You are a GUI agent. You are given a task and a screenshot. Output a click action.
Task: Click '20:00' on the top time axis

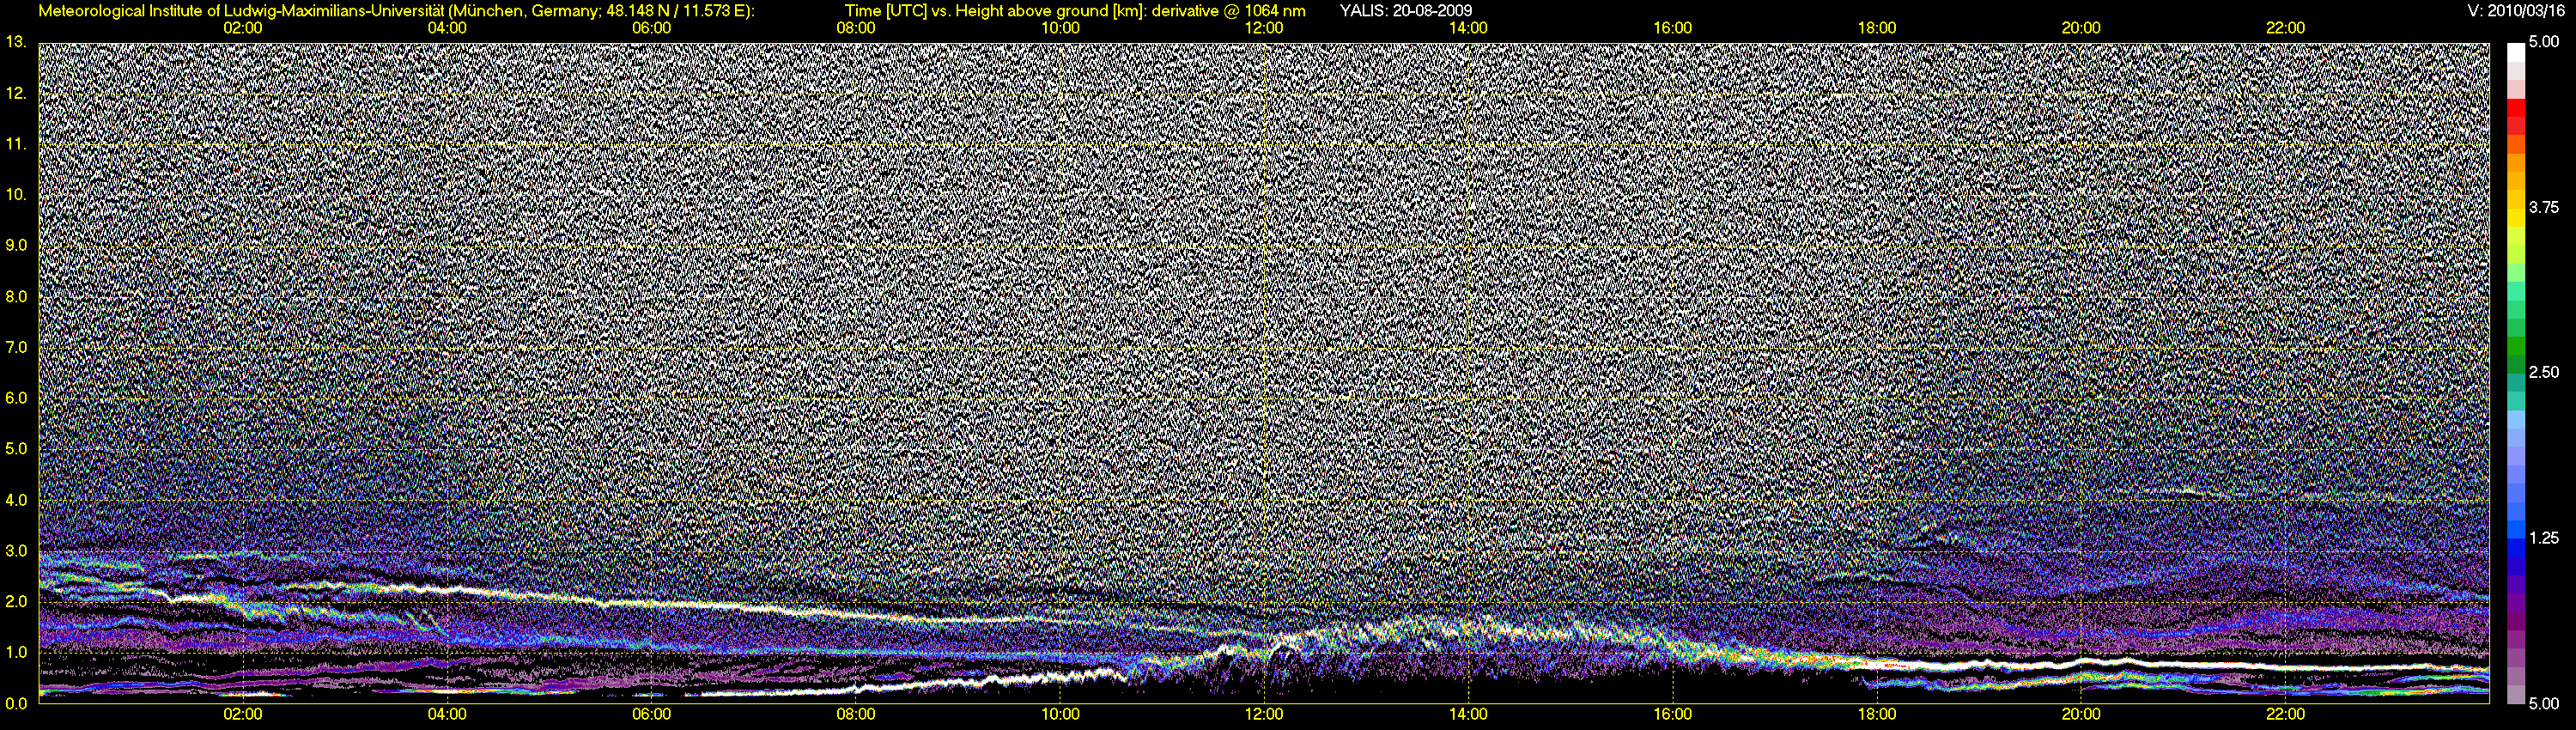click(2081, 28)
